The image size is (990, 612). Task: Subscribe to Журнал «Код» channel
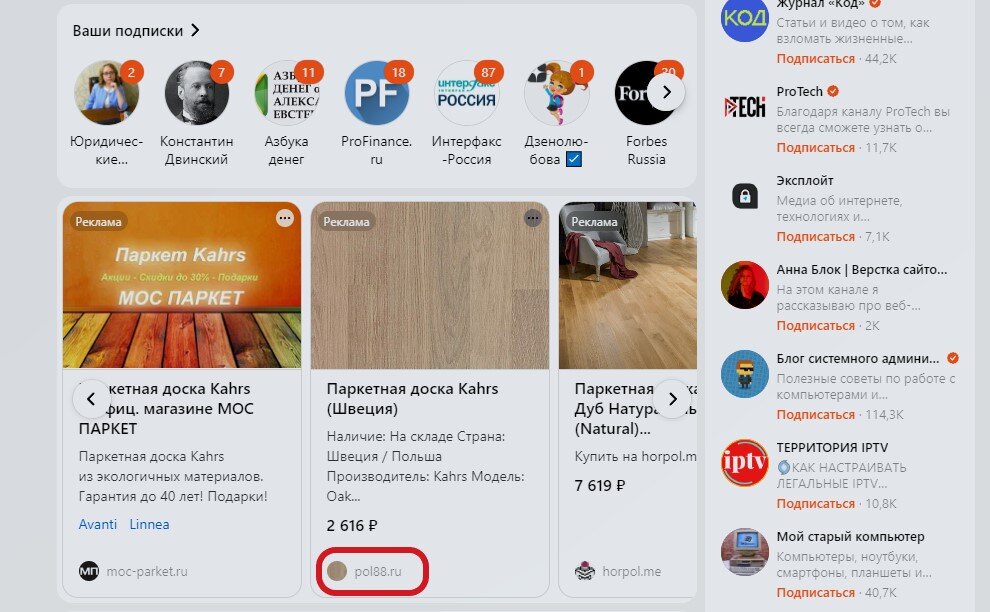pyautogui.click(x=815, y=59)
